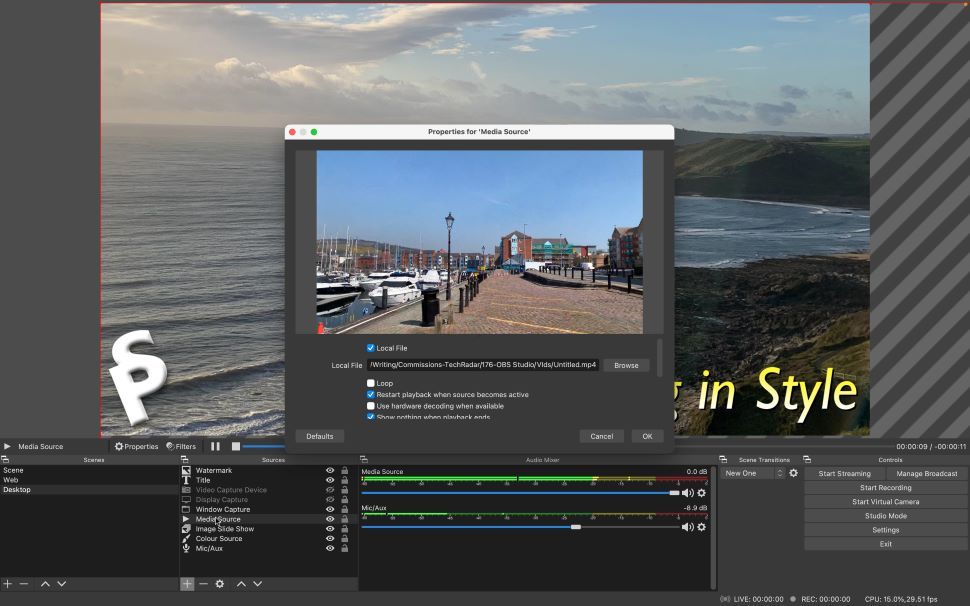Lock the Title source

click(343, 479)
